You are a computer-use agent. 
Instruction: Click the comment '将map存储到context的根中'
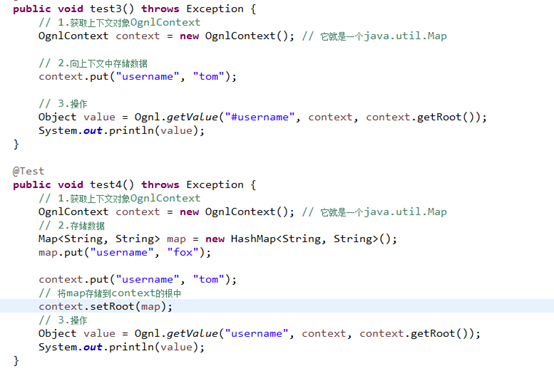[110, 293]
